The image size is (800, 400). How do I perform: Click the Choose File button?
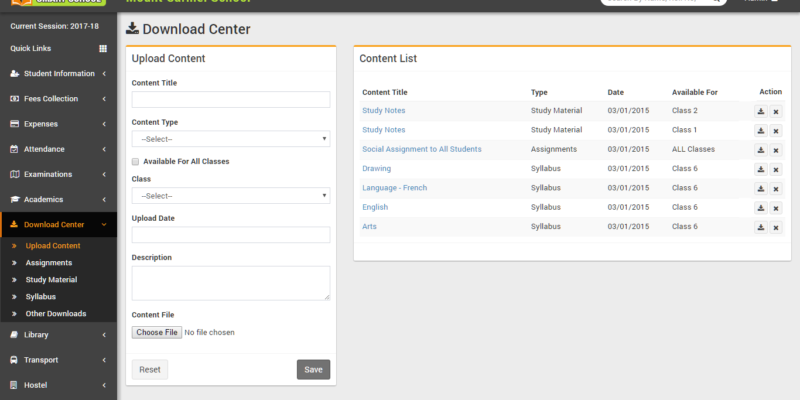pyautogui.click(x=157, y=332)
